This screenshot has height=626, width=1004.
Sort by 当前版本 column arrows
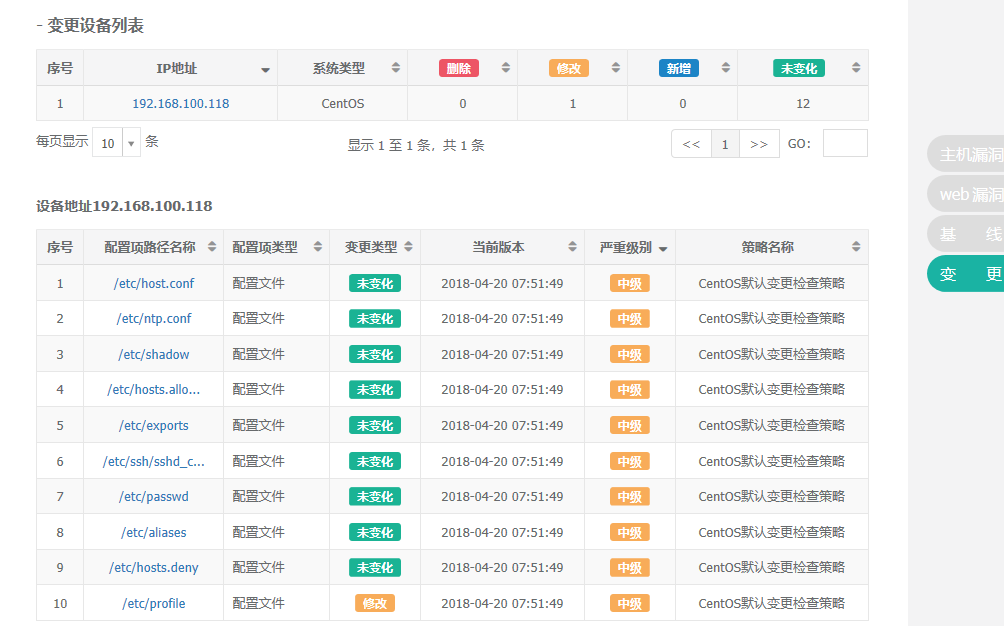click(573, 247)
